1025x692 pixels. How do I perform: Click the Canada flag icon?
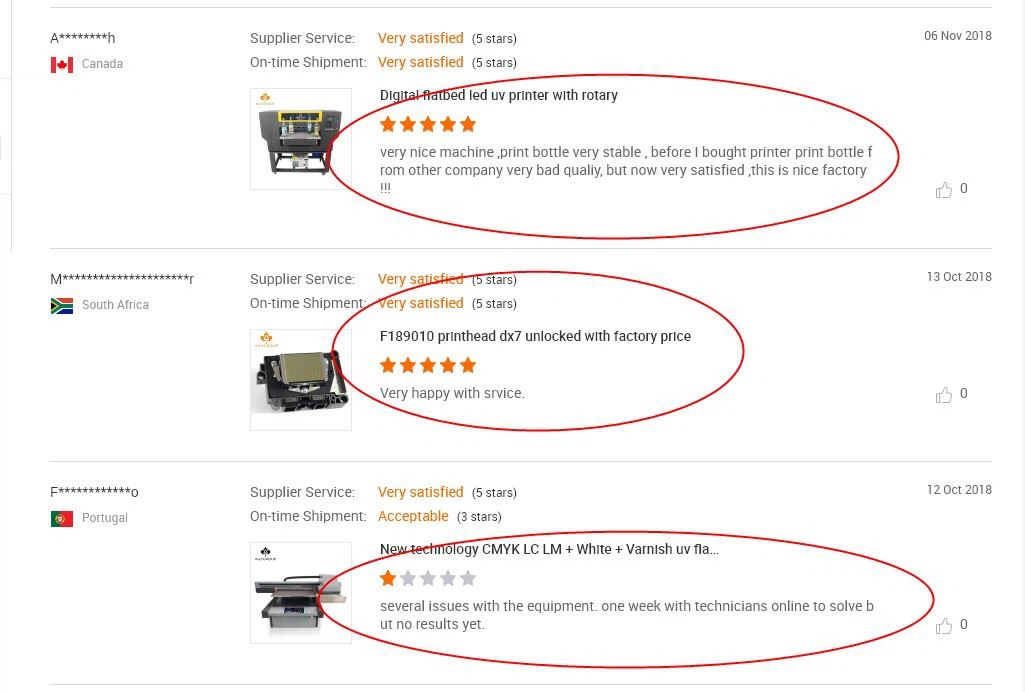[x=62, y=65]
